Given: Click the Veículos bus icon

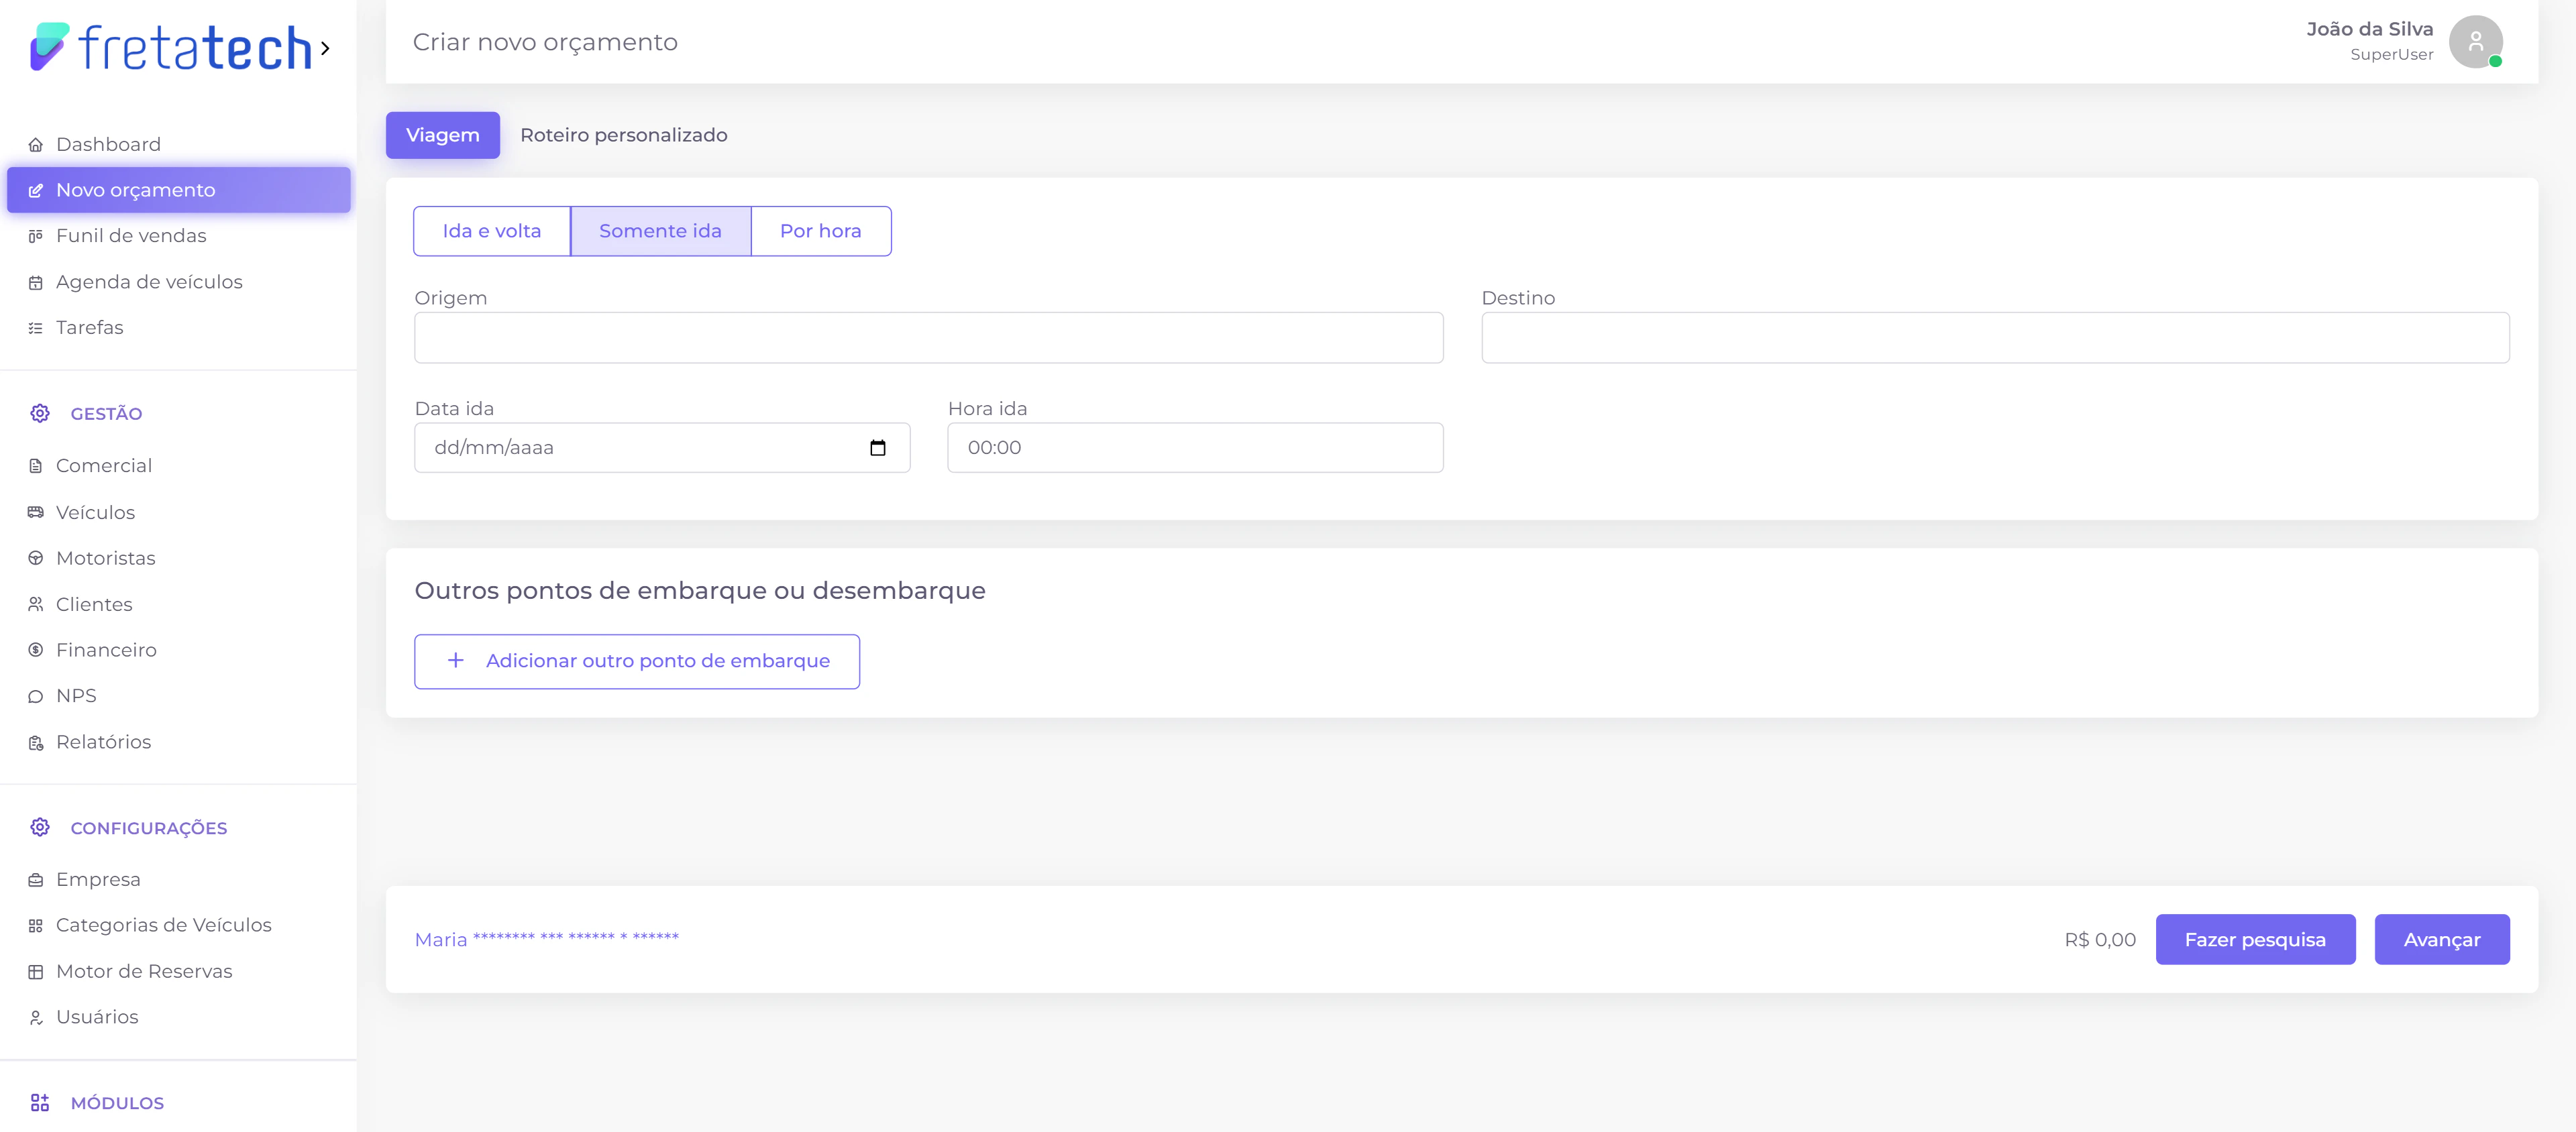Looking at the screenshot, I should pyautogui.click(x=36, y=512).
